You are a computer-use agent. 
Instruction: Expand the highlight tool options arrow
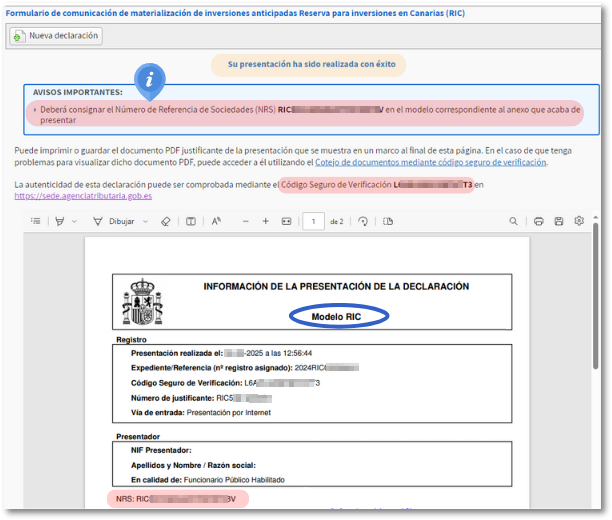pyautogui.click(x=75, y=221)
